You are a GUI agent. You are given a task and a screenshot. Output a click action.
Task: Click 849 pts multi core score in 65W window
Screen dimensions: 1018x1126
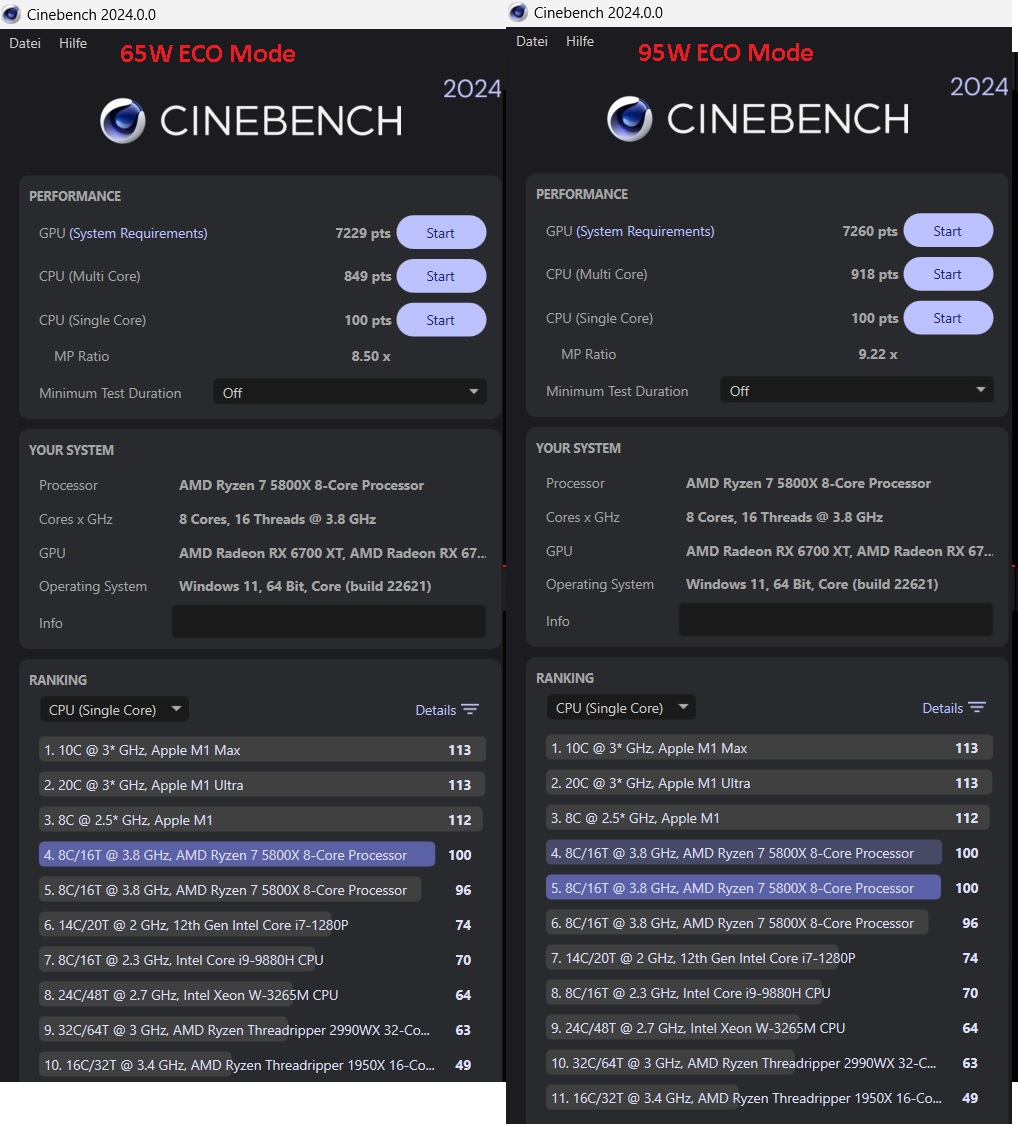pos(367,276)
